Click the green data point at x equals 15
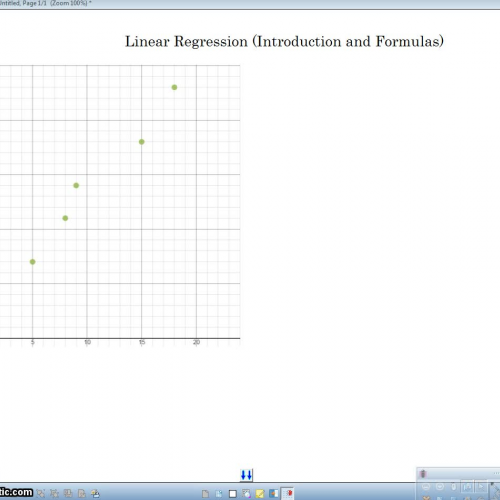The width and height of the screenshot is (500, 500). [142, 142]
